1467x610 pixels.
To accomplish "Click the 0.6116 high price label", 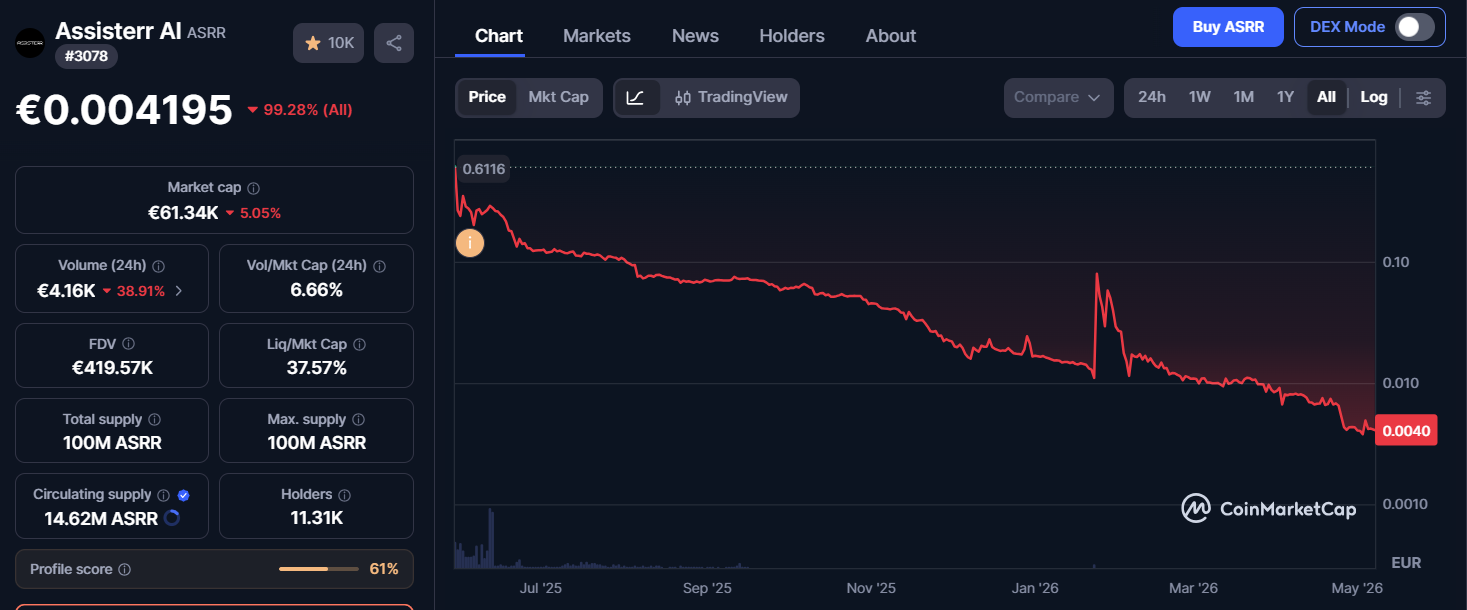I will click(484, 169).
